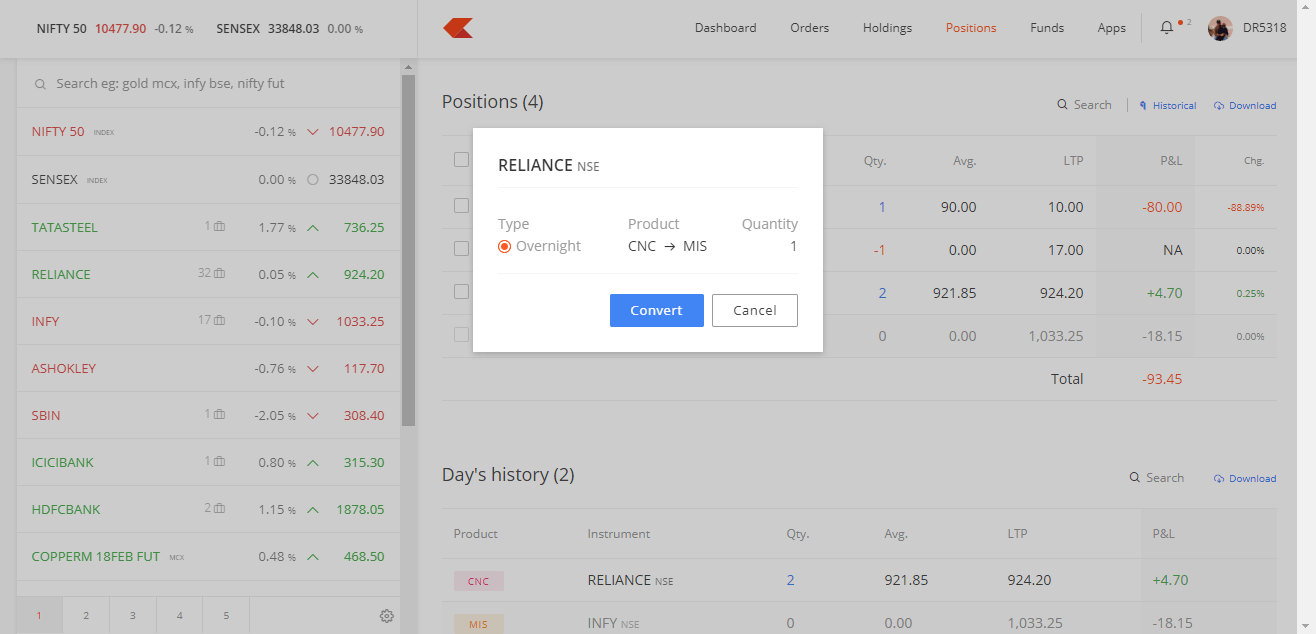Click the ASHOKLEY down-arrow indicator
Image resolution: width=1316 pixels, height=634 pixels.
click(313, 369)
